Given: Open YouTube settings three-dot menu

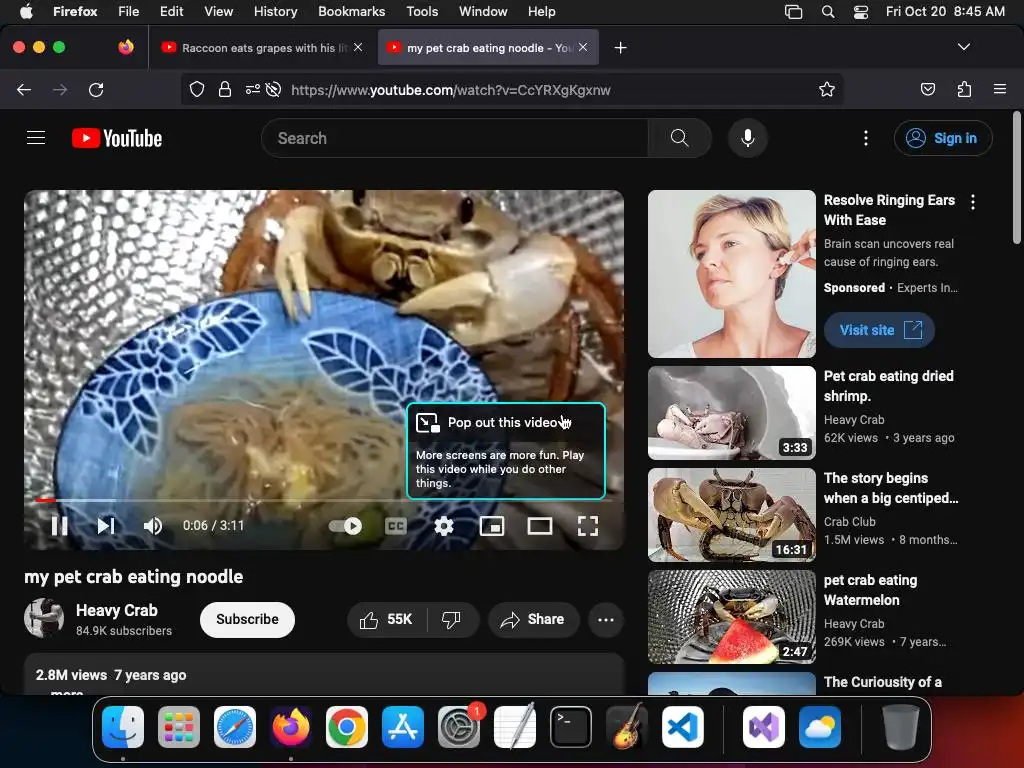Looking at the screenshot, I should coord(866,138).
